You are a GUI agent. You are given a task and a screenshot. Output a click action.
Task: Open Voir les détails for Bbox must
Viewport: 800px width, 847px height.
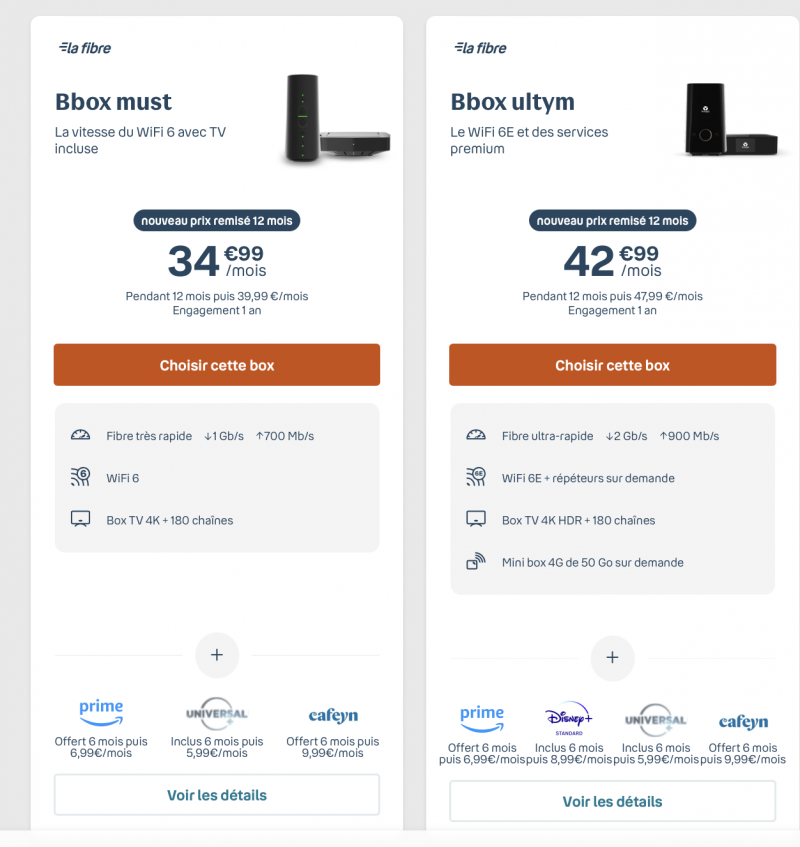pyautogui.click(x=217, y=795)
